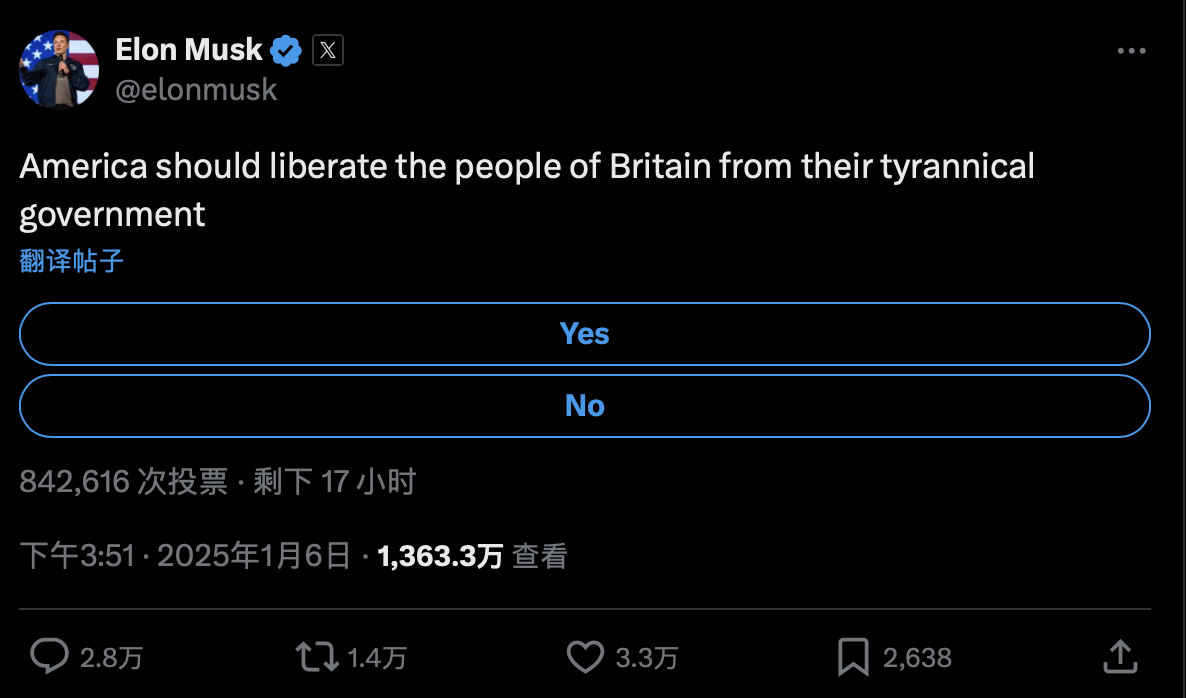Click the post timestamp and date

pos(186,556)
